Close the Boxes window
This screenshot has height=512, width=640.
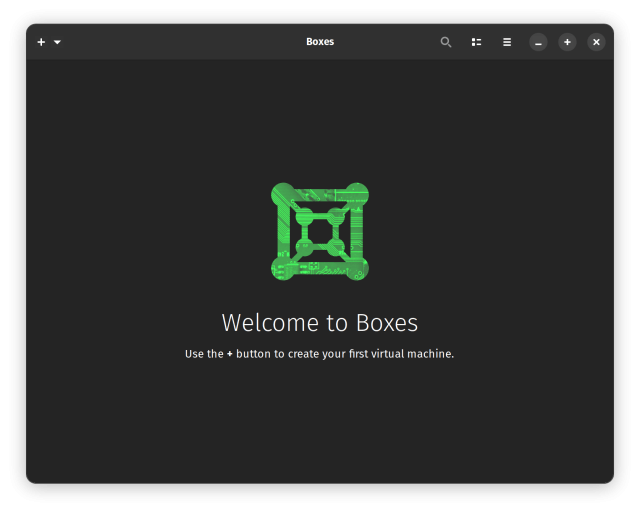(596, 42)
